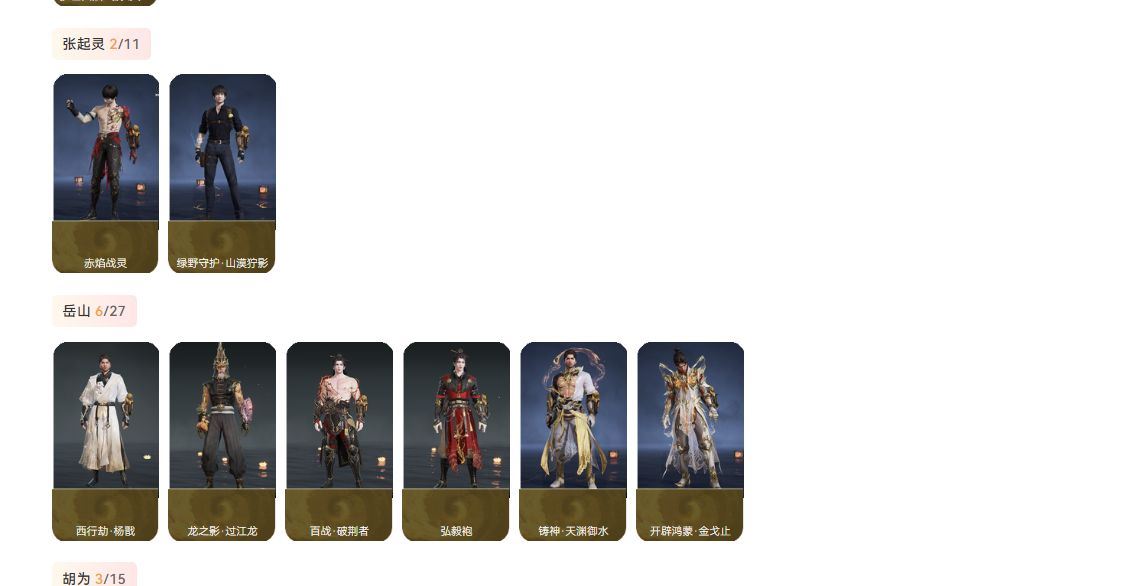Image resolution: width=1145 pixels, height=586 pixels.
Task: Choose the 百战·破荆者 name caption
Action: point(339,531)
